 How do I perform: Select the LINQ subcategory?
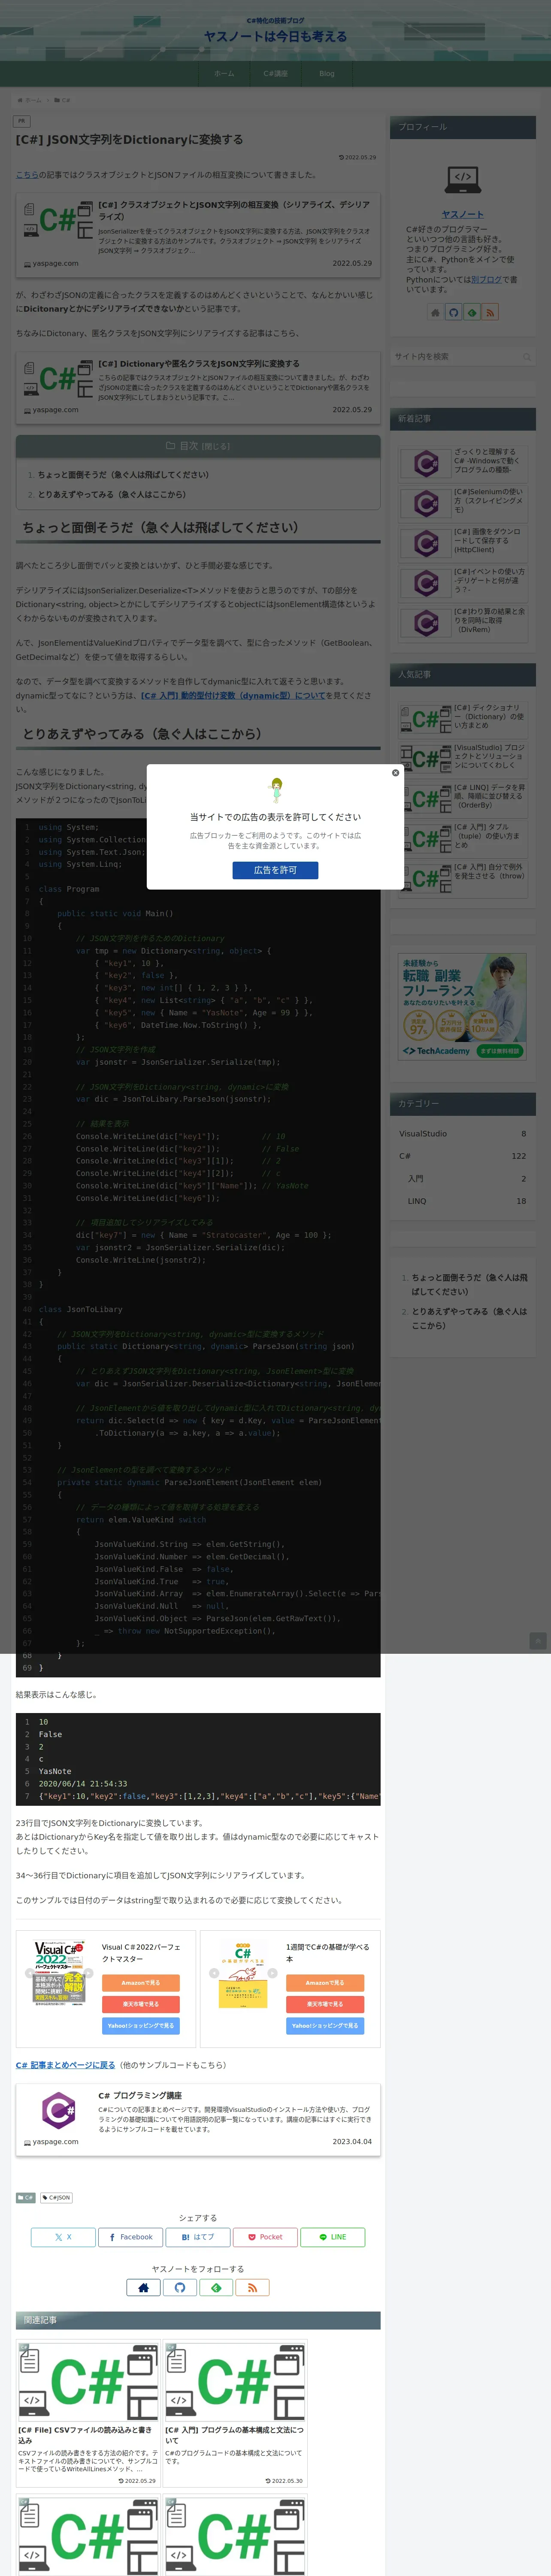pos(466,1201)
